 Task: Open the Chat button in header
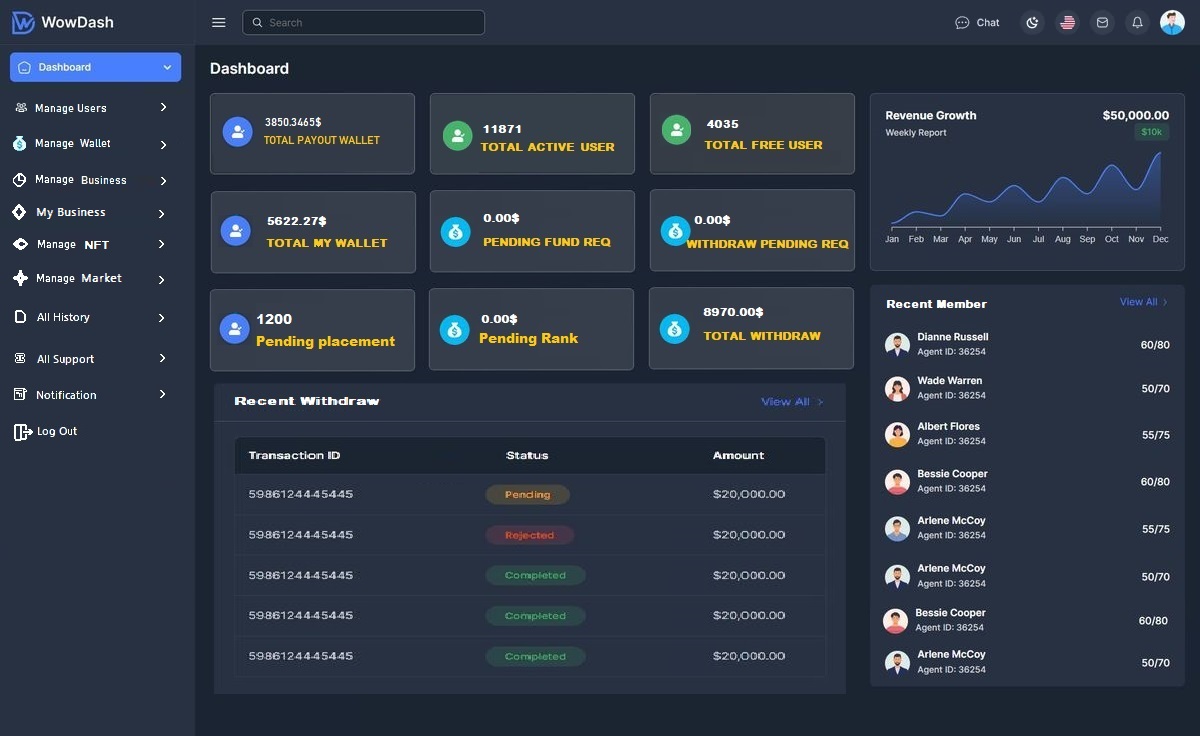click(x=977, y=23)
